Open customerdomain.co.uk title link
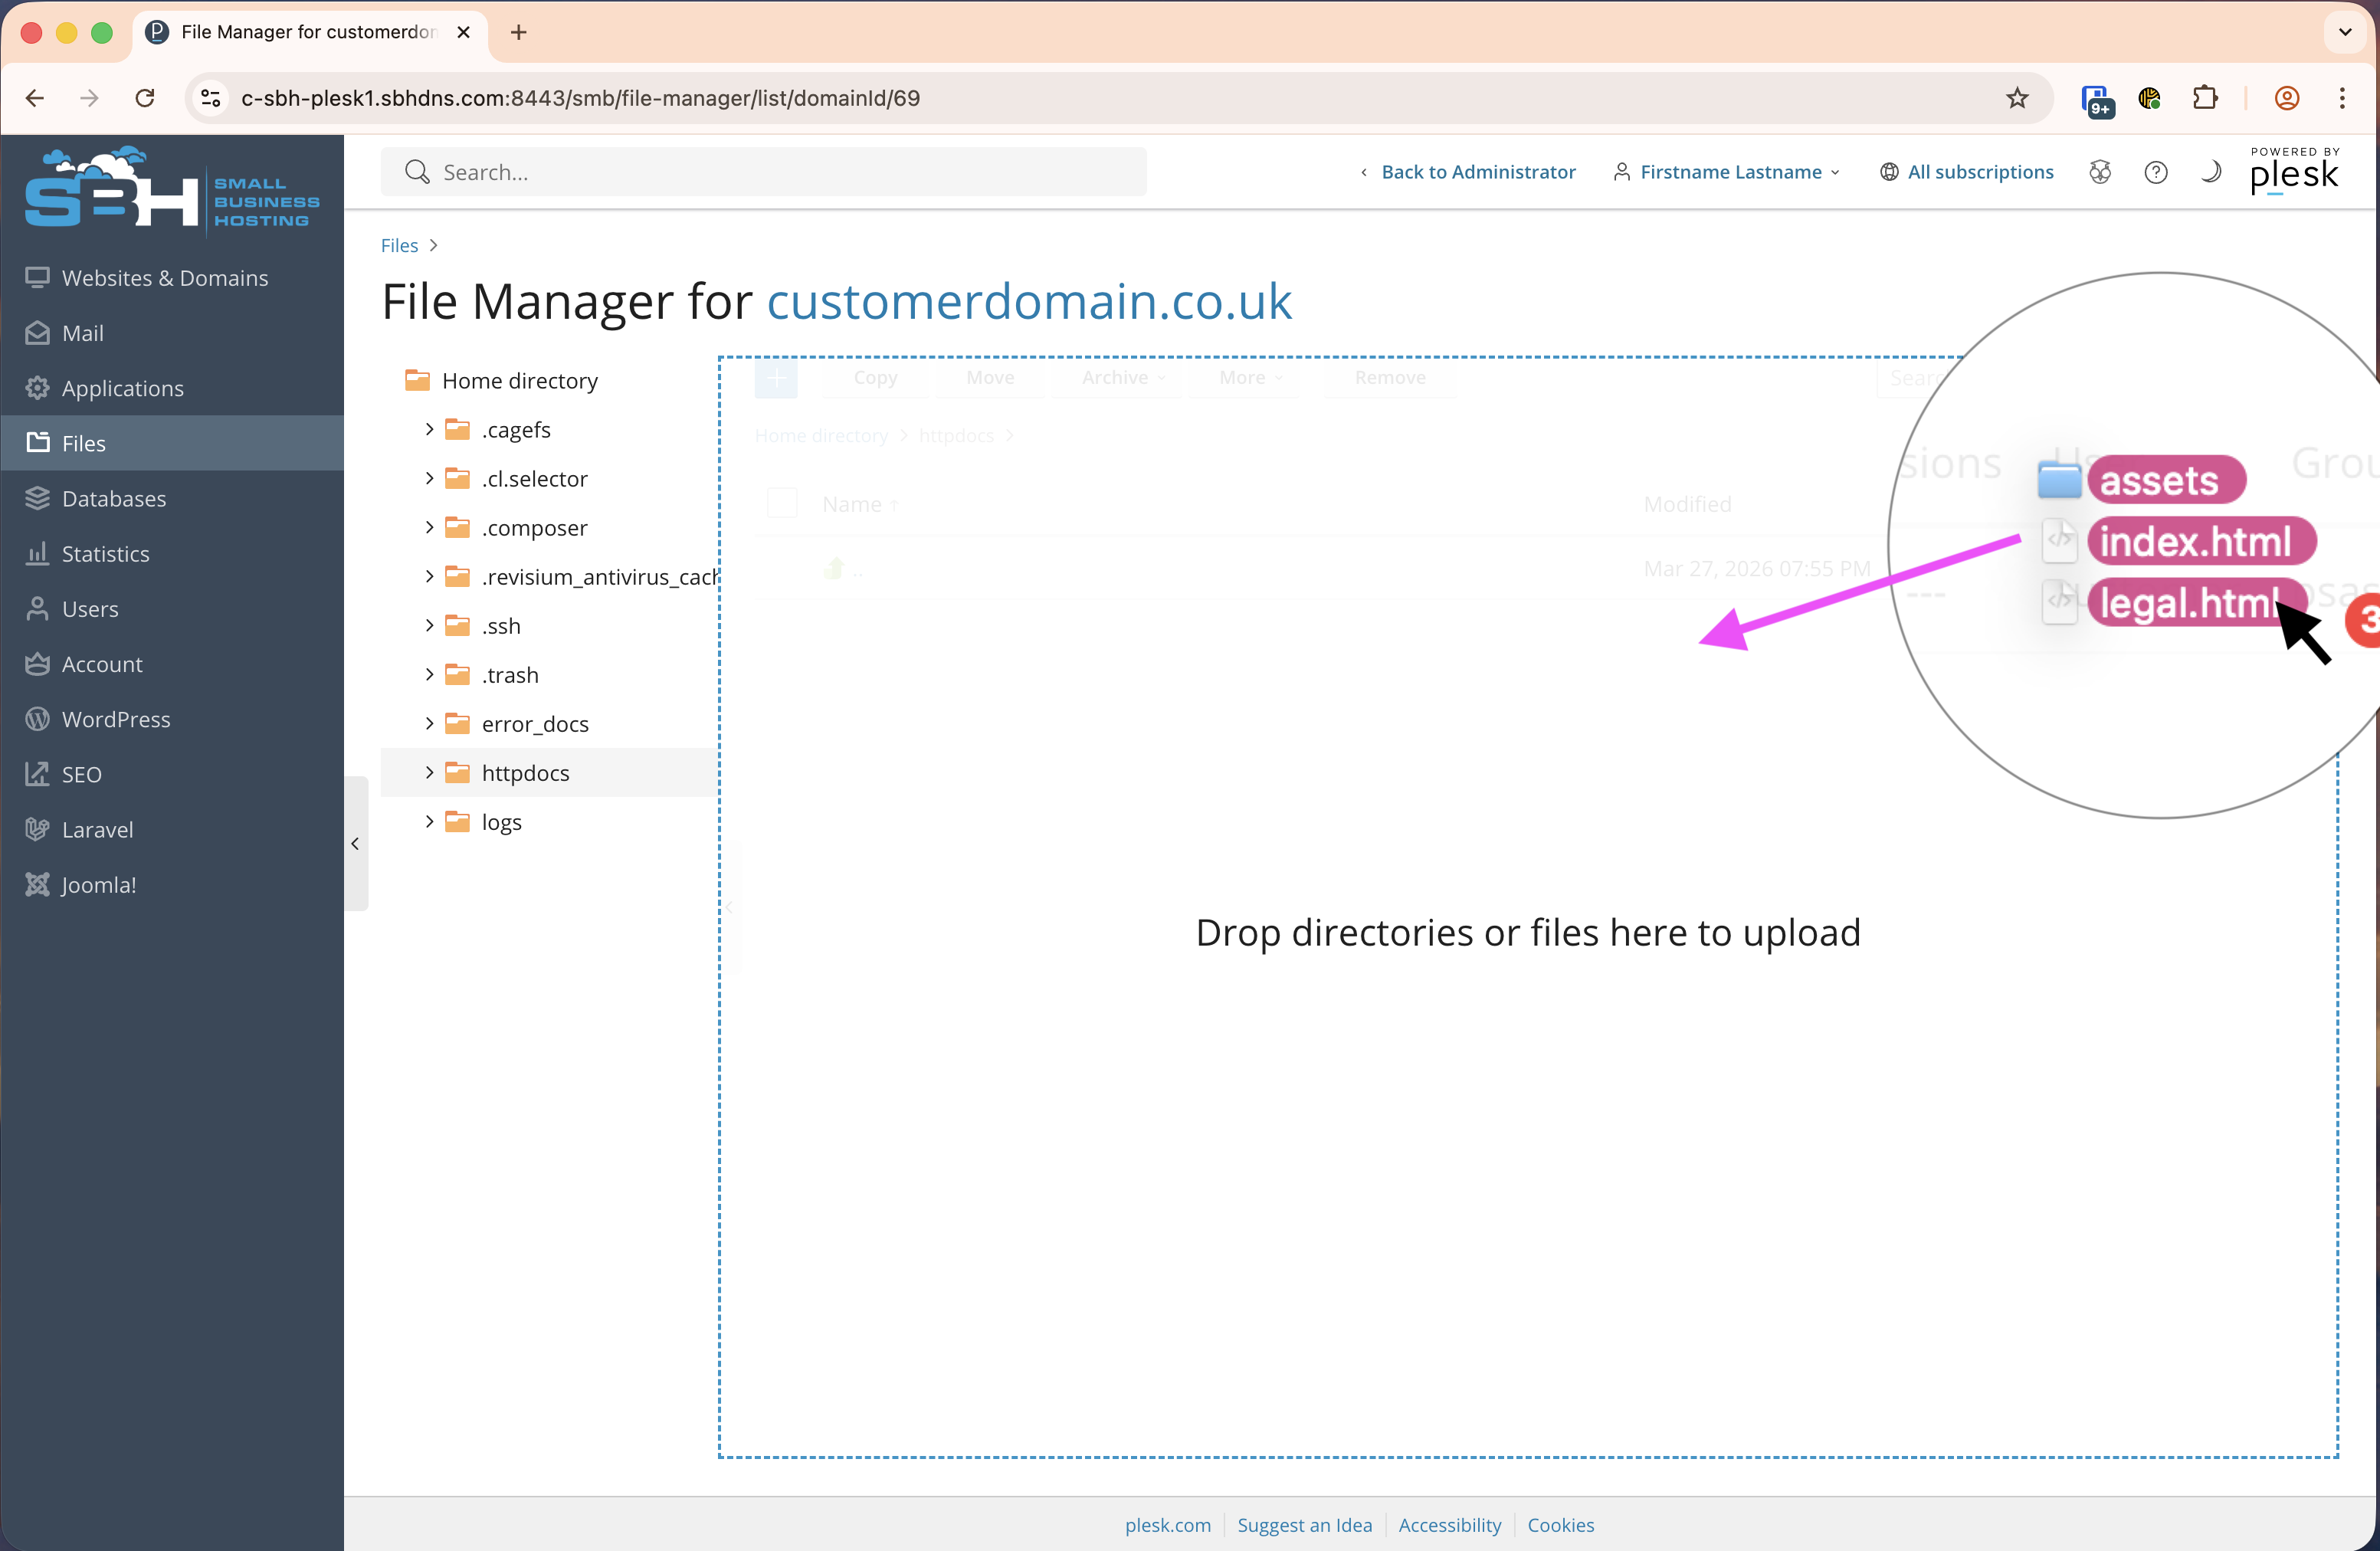 click(1029, 301)
